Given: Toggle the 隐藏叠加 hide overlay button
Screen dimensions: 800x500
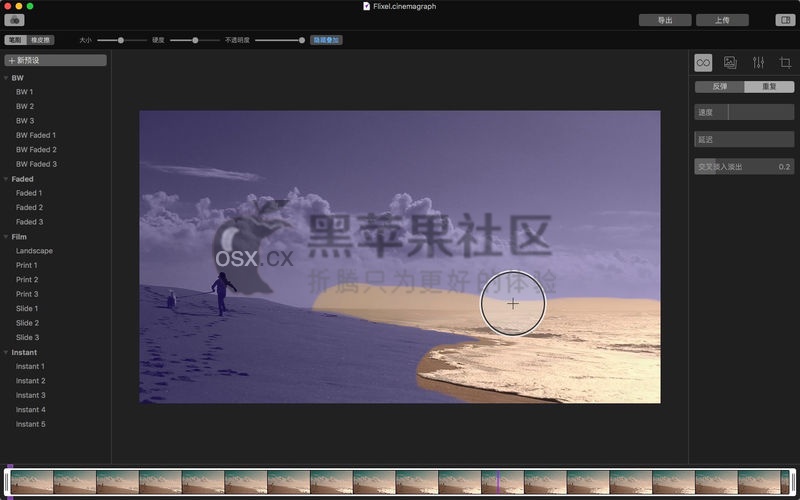Looking at the screenshot, I should pos(326,40).
